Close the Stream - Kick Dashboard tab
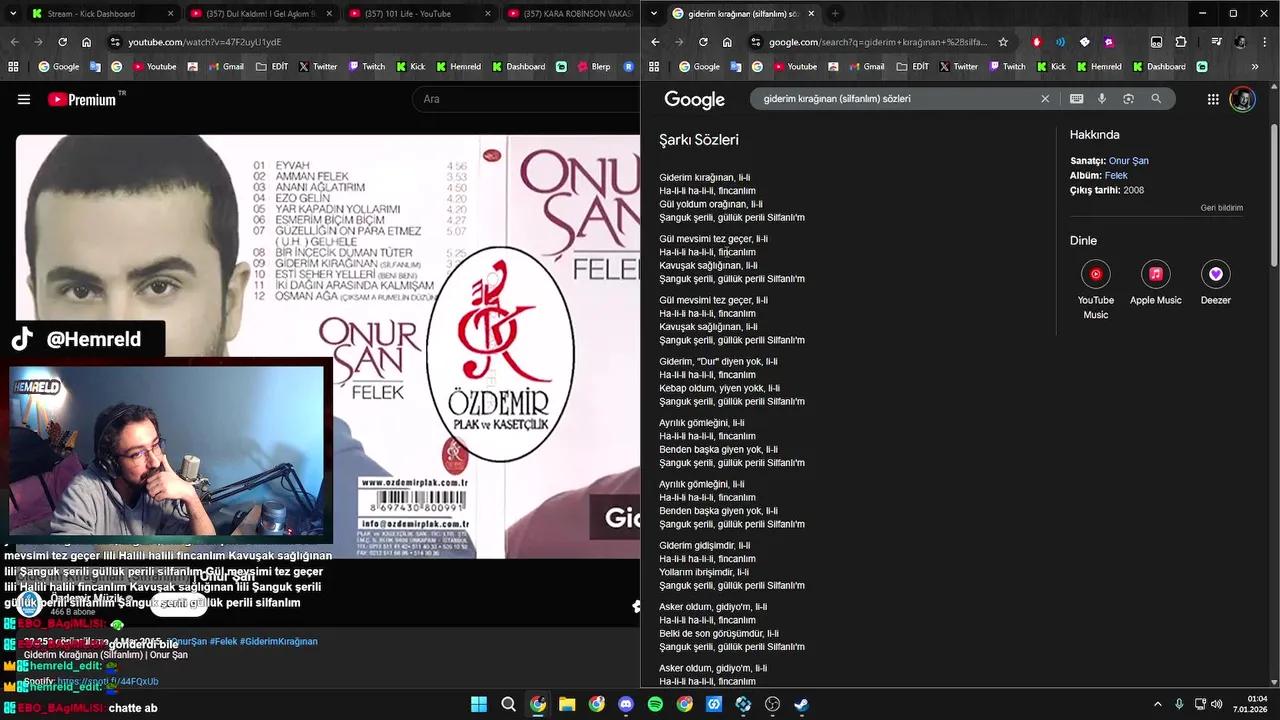Image resolution: width=1280 pixels, height=720 pixels. pyautogui.click(x=170, y=14)
